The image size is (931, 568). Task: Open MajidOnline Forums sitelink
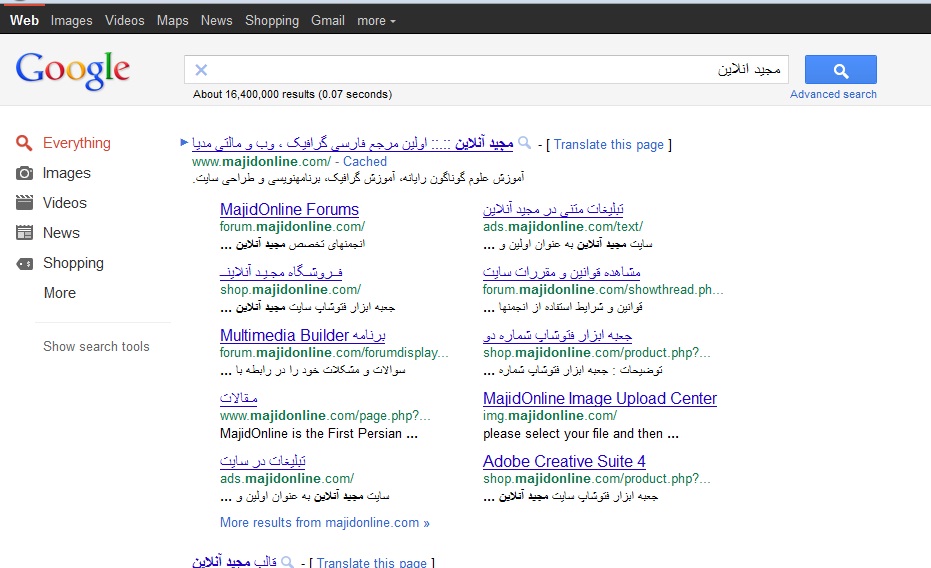click(x=289, y=210)
